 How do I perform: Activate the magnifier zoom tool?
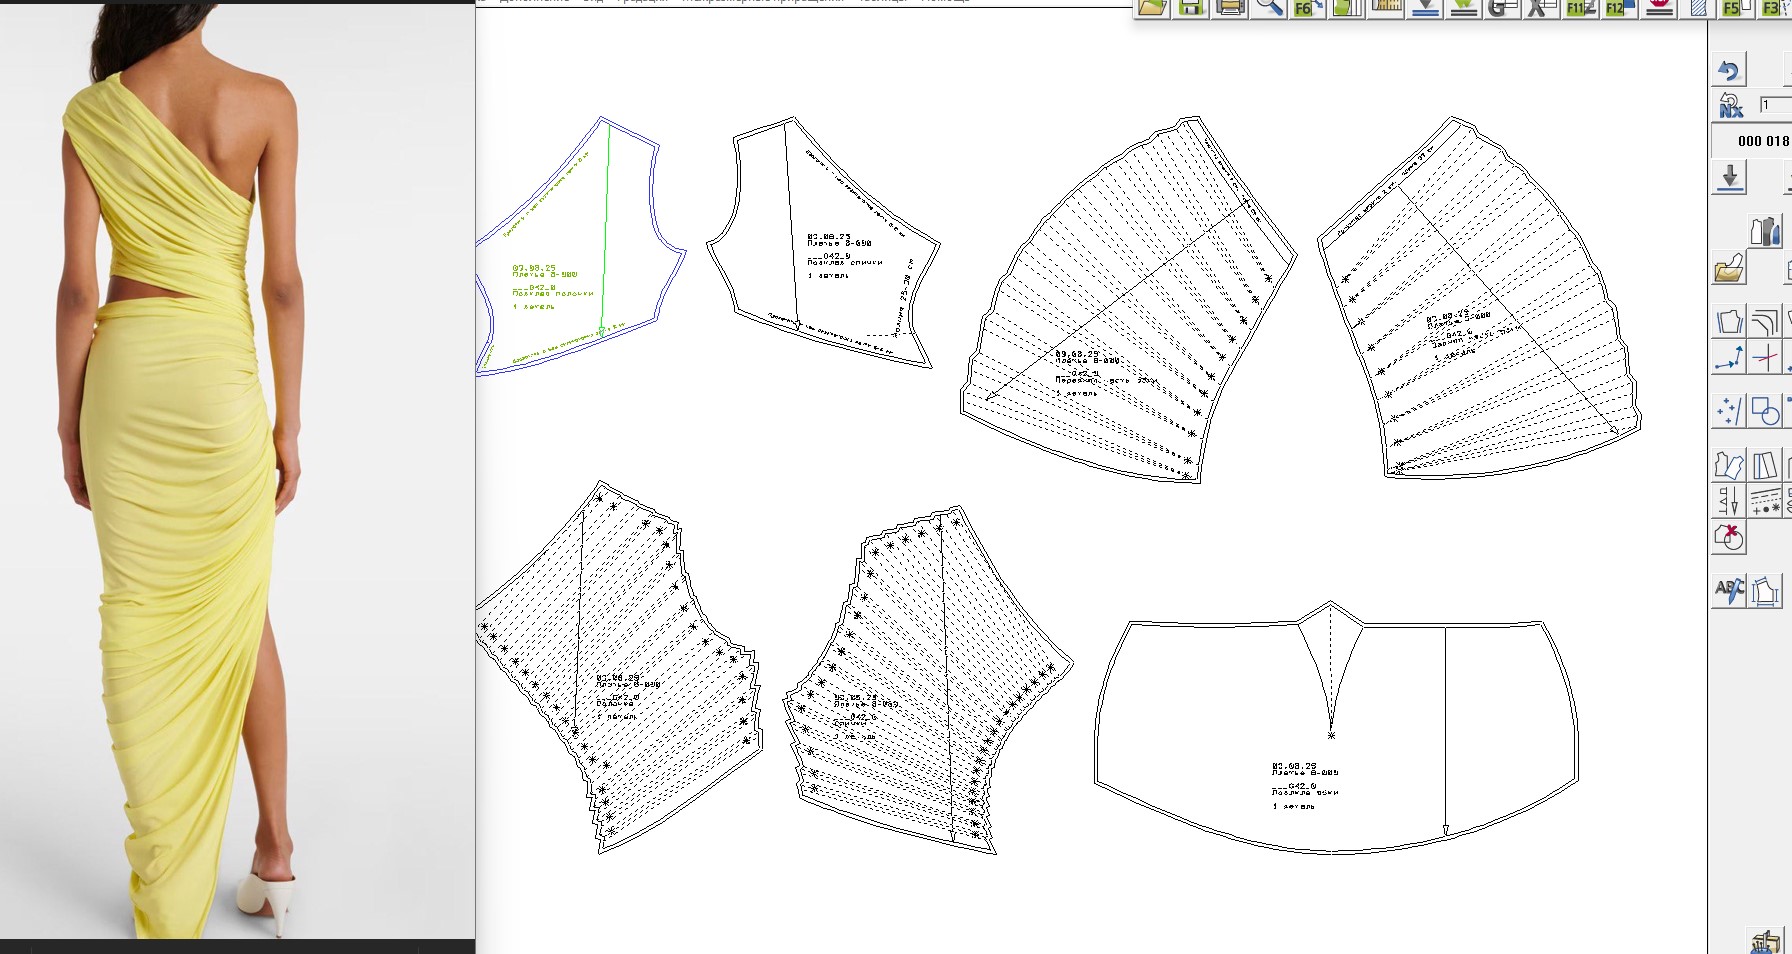coord(1269,8)
